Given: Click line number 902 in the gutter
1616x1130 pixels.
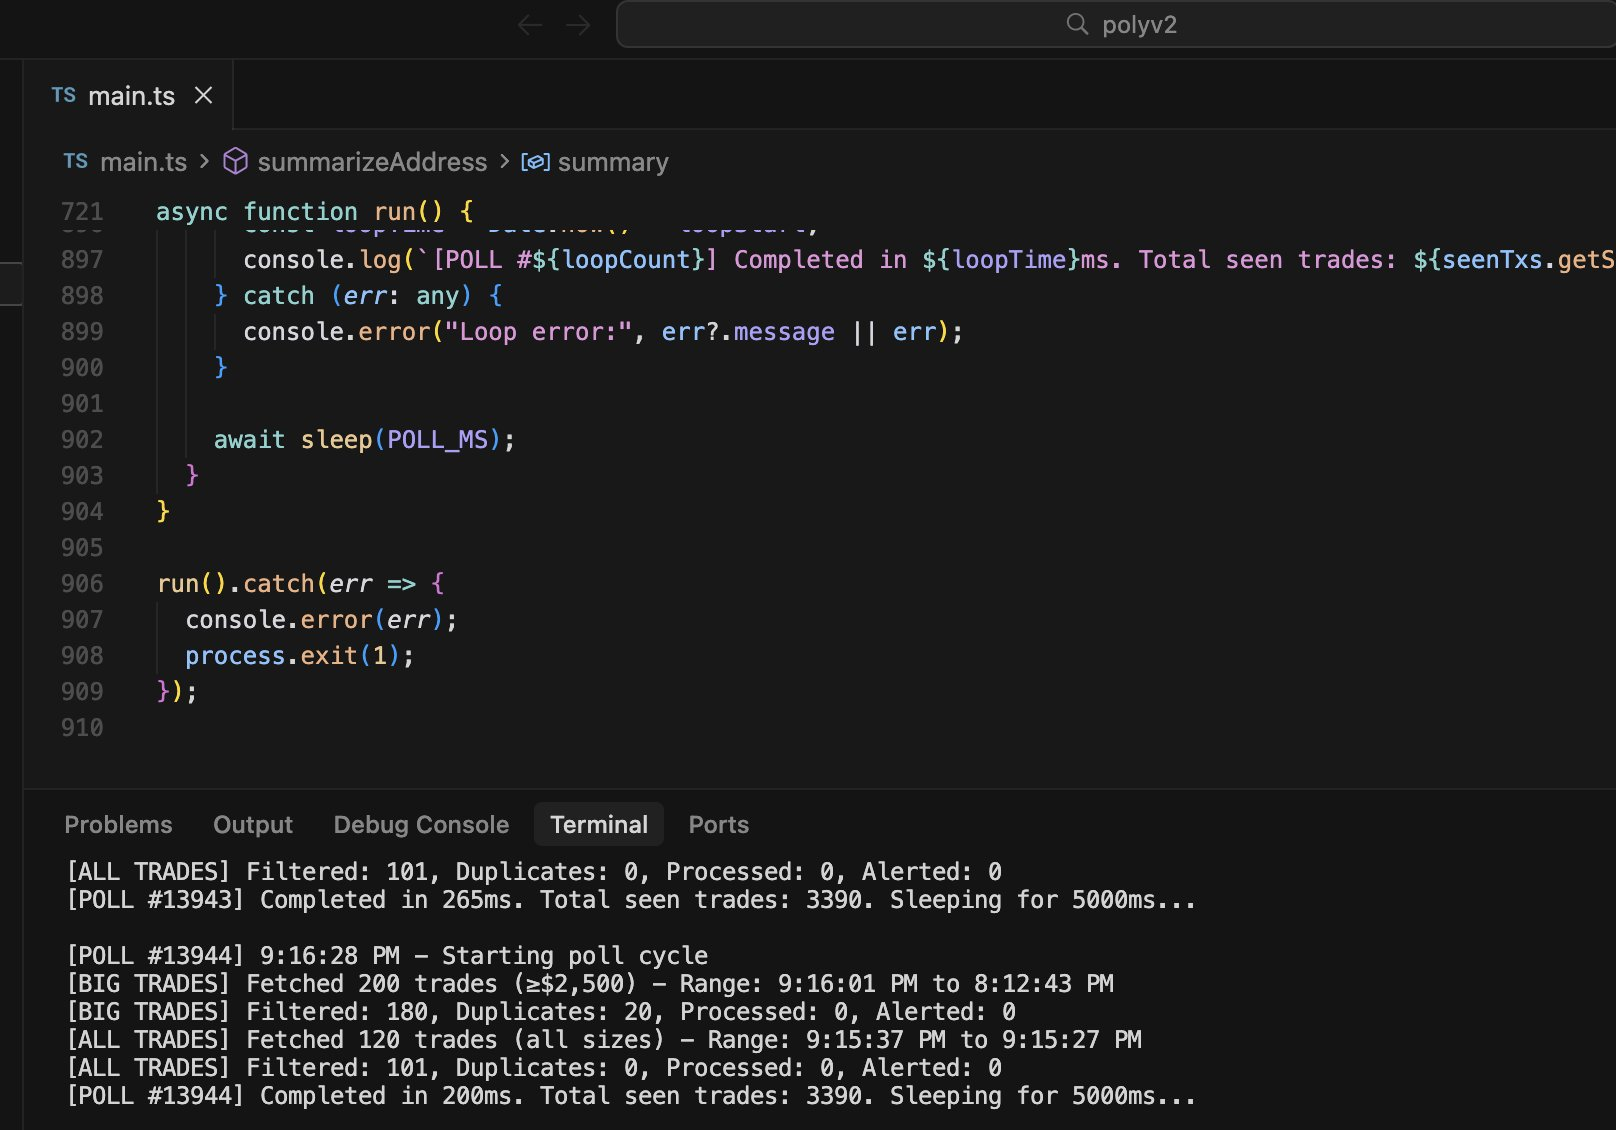Looking at the screenshot, I should [82, 440].
